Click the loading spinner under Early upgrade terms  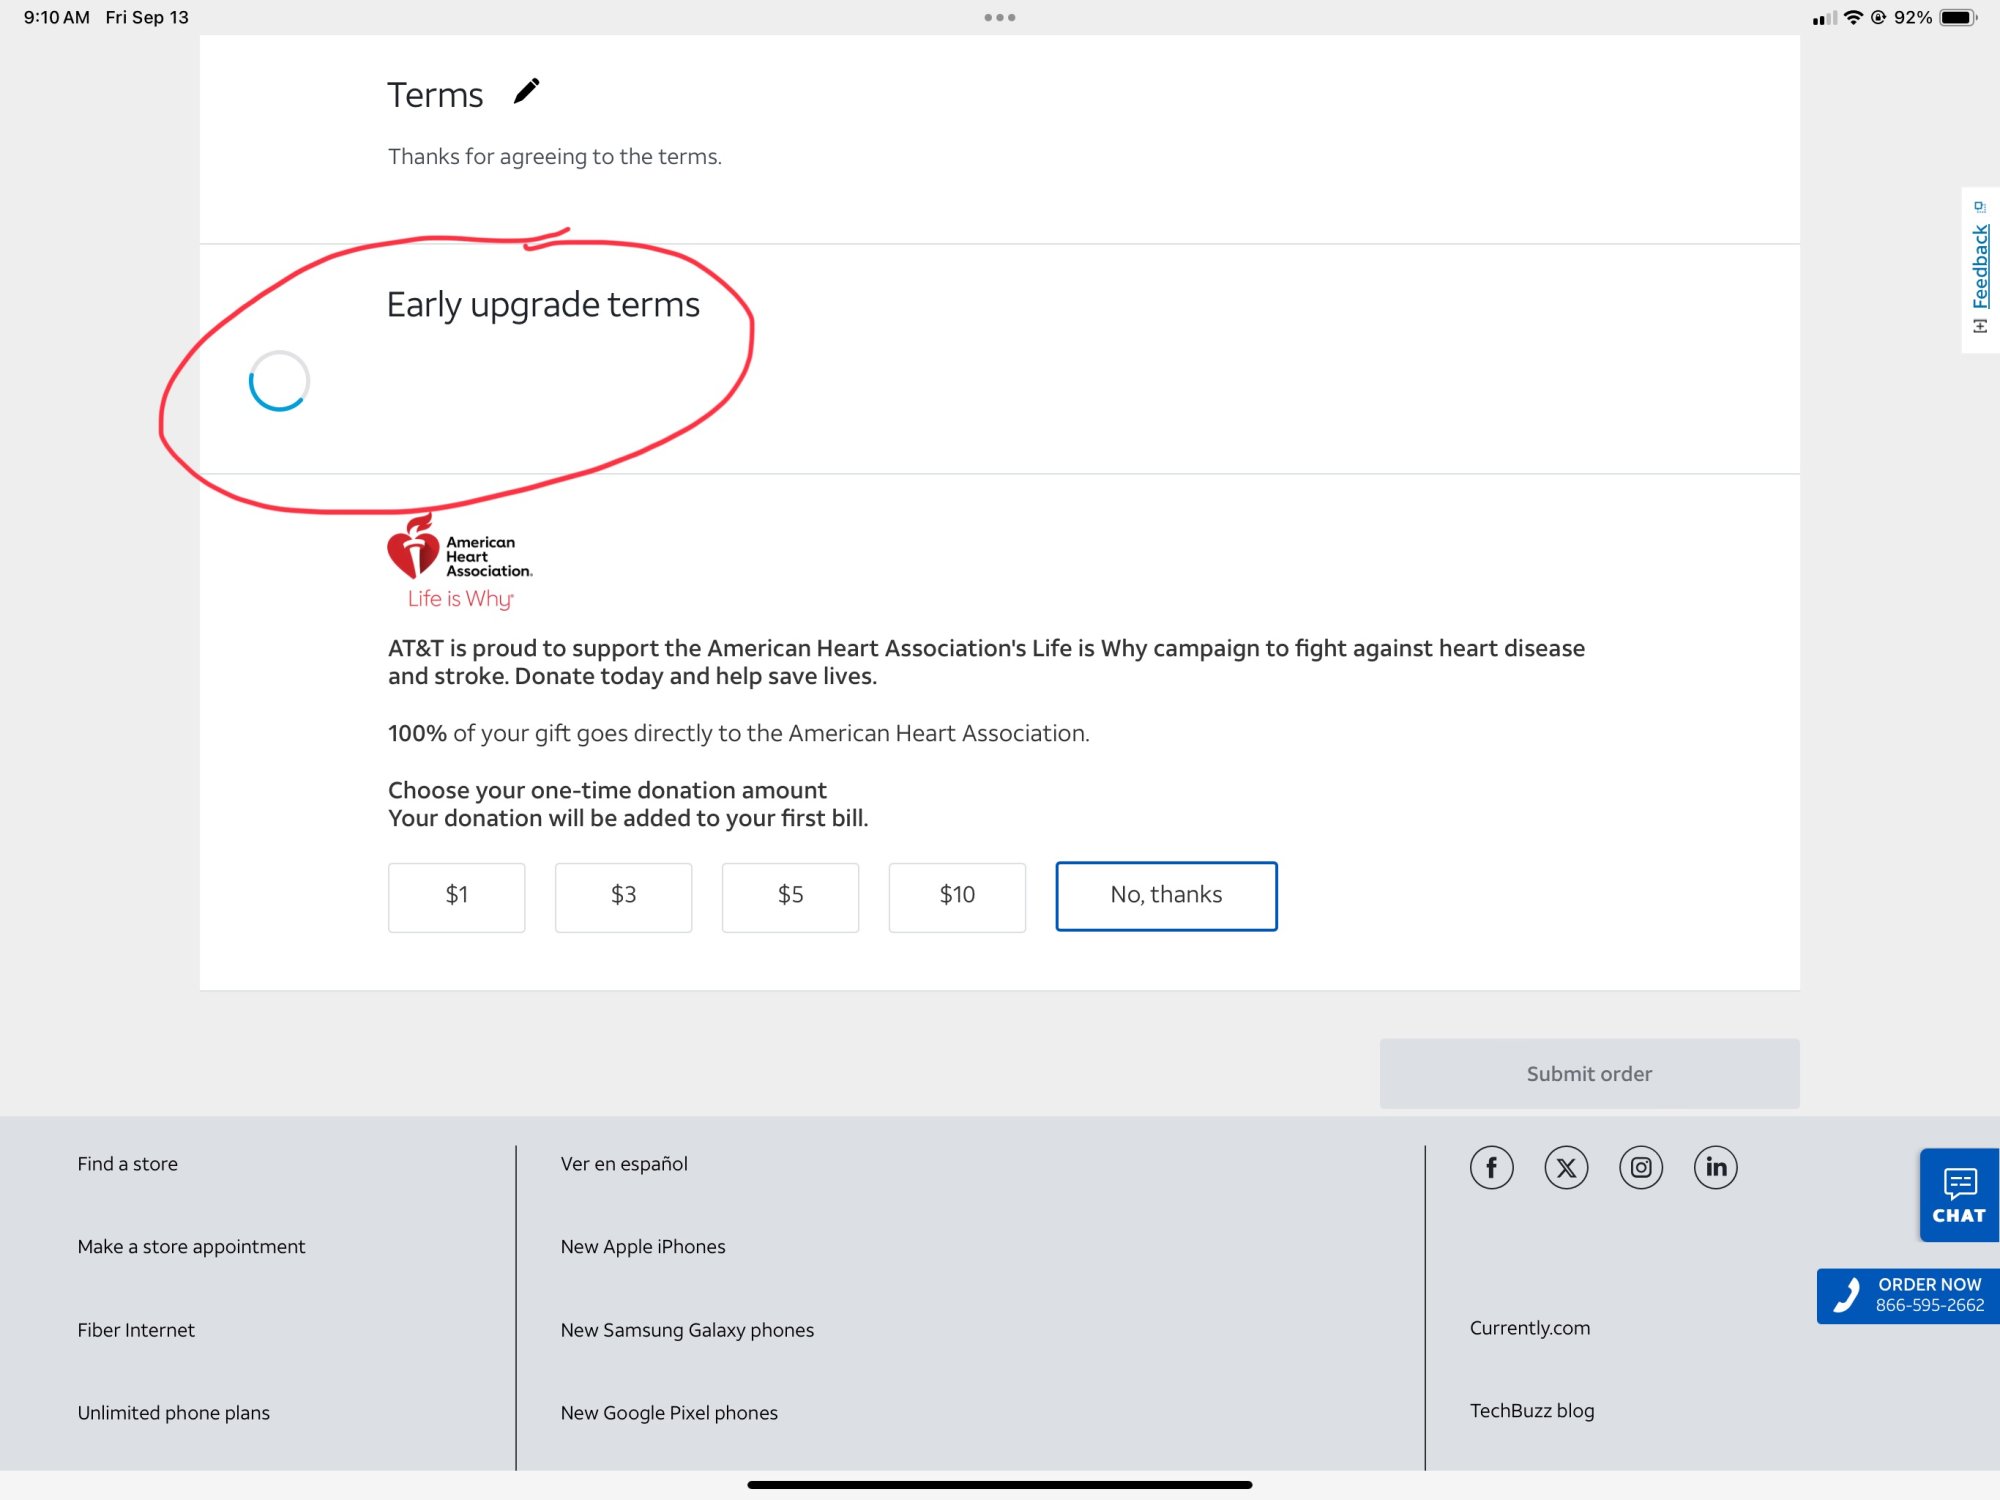pyautogui.click(x=279, y=381)
